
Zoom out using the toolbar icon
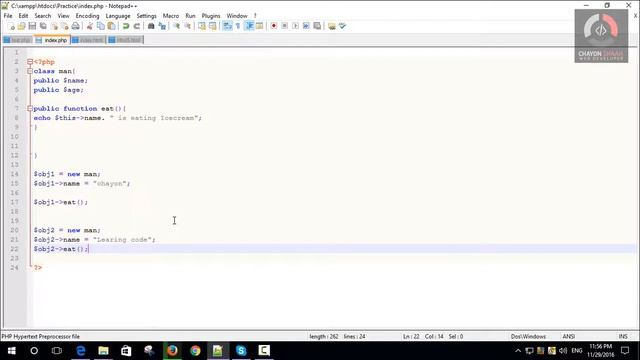click(187, 26)
